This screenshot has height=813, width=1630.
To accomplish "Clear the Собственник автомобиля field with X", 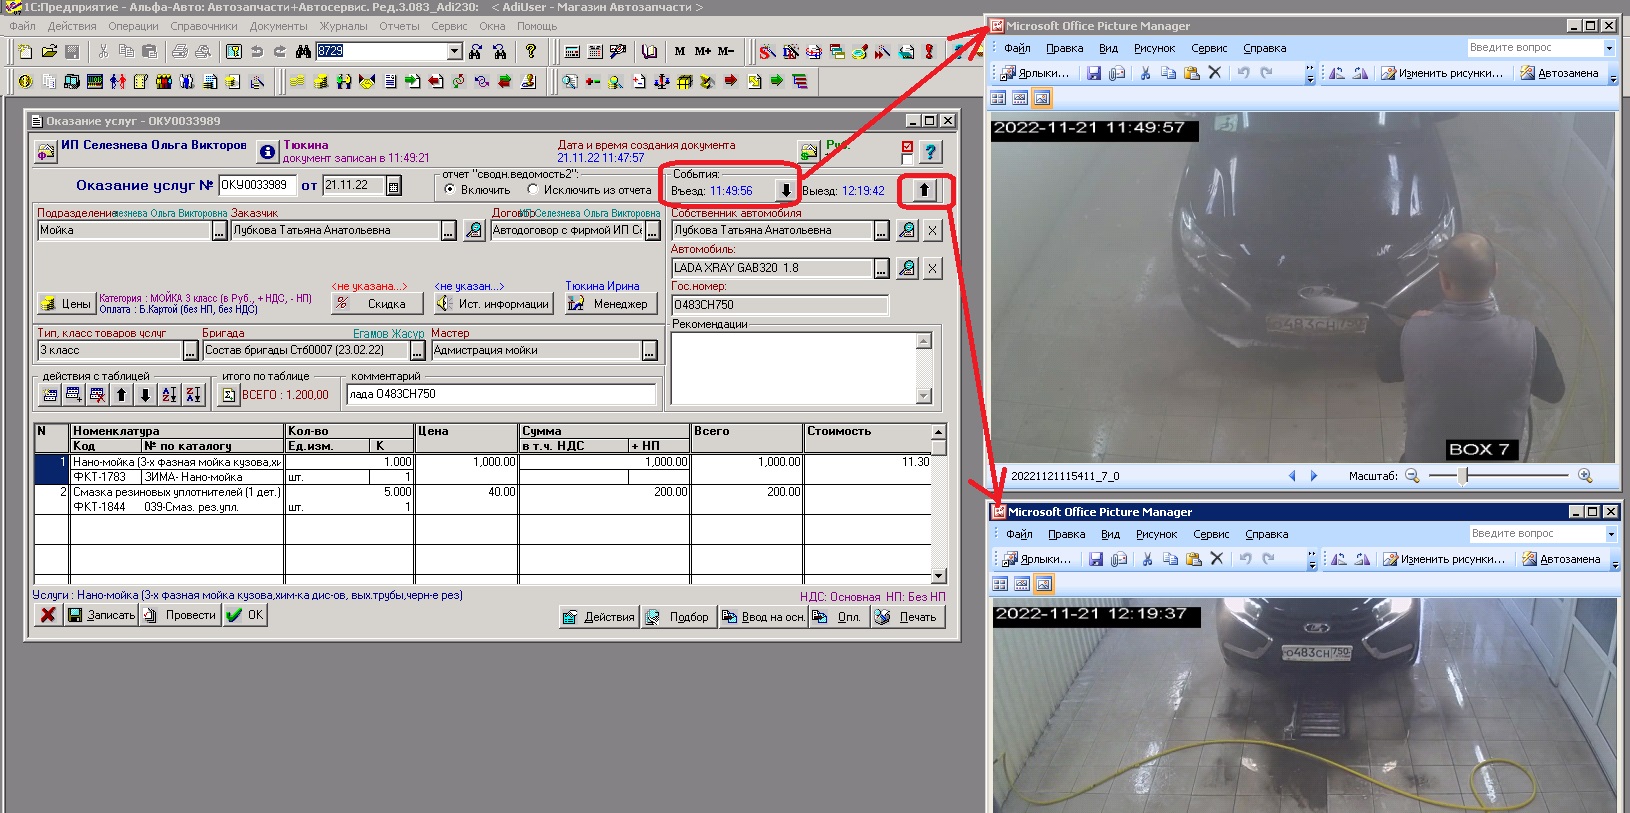I will pos(932,231).
